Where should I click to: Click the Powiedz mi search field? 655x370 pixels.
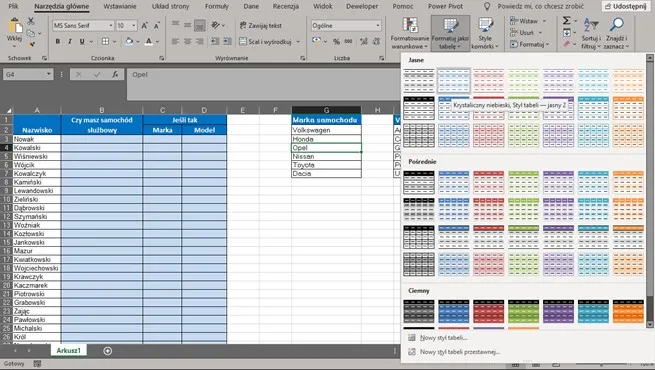pos(541,6)
